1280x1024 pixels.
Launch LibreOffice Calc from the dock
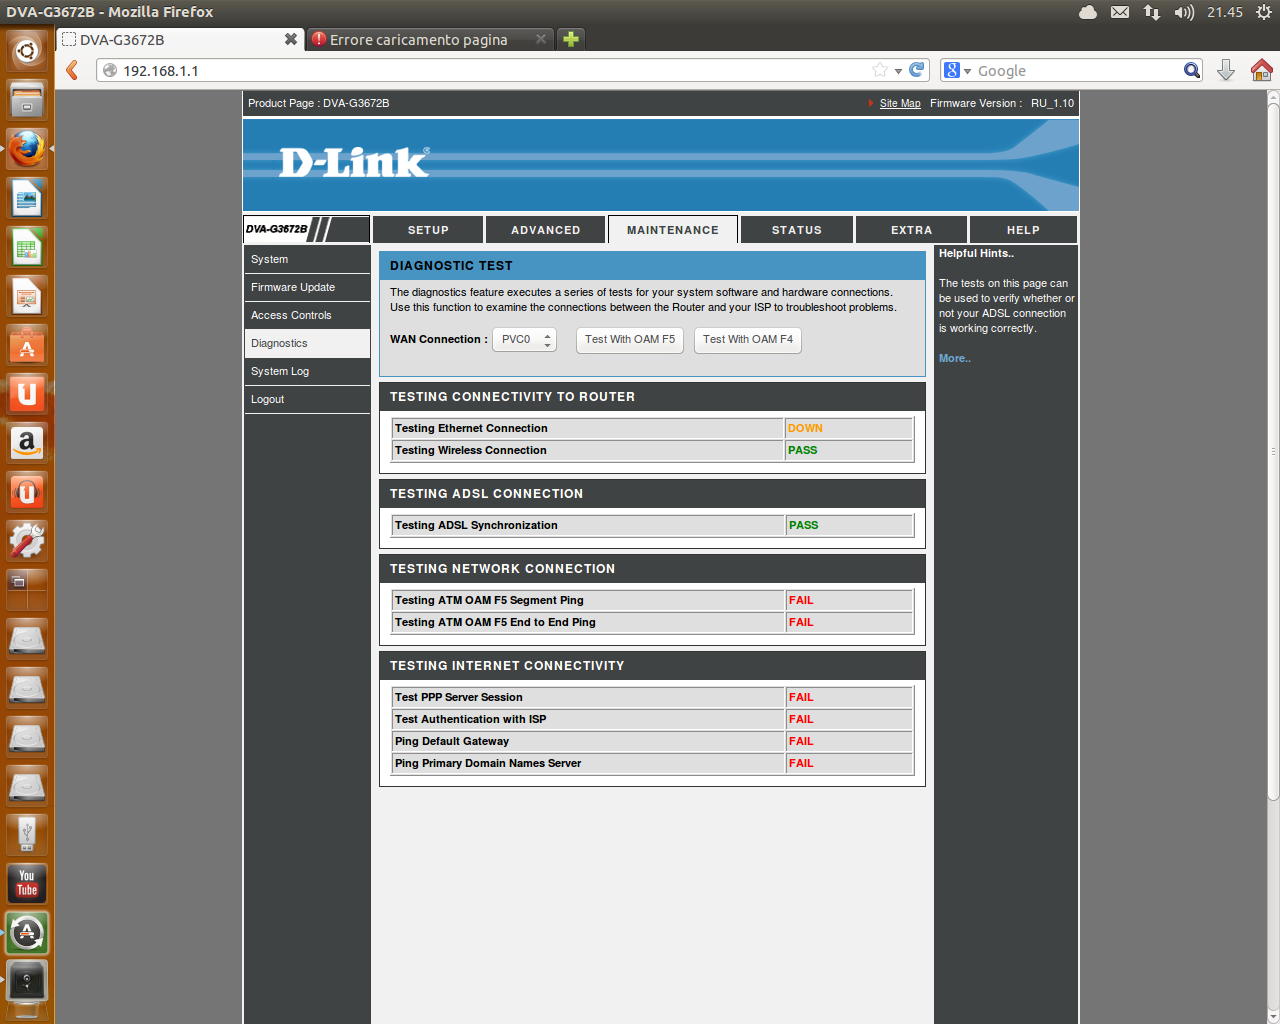27,247
